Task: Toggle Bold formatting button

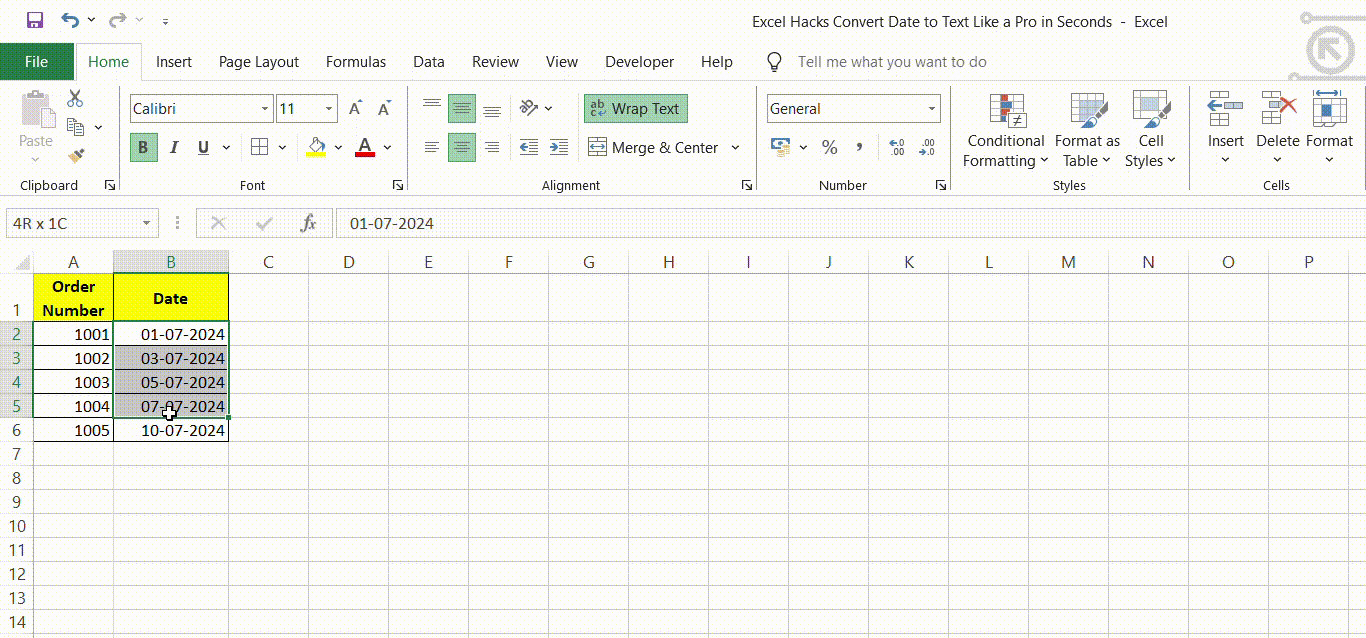Action: coord(143,148)
